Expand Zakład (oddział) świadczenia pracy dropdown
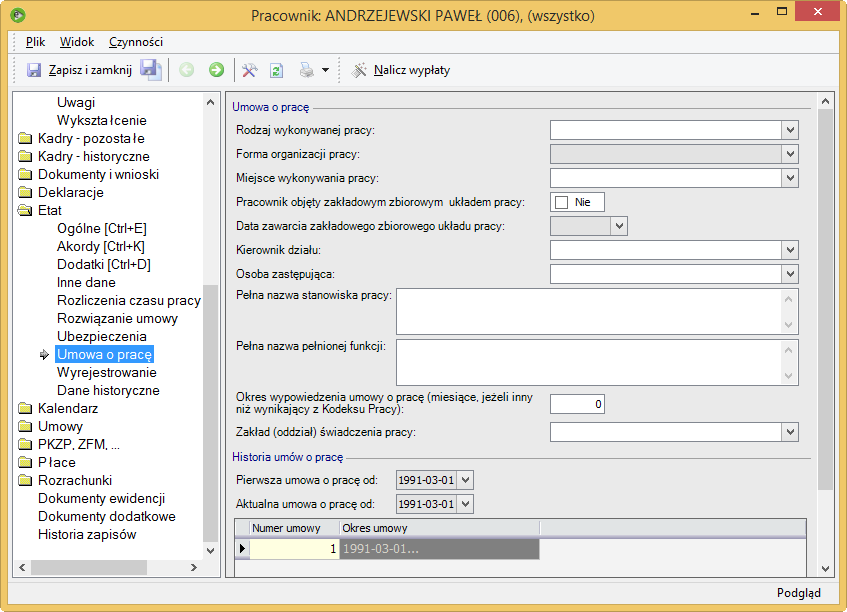Screen dimensions: 847x612 click(x=790, y=432)
